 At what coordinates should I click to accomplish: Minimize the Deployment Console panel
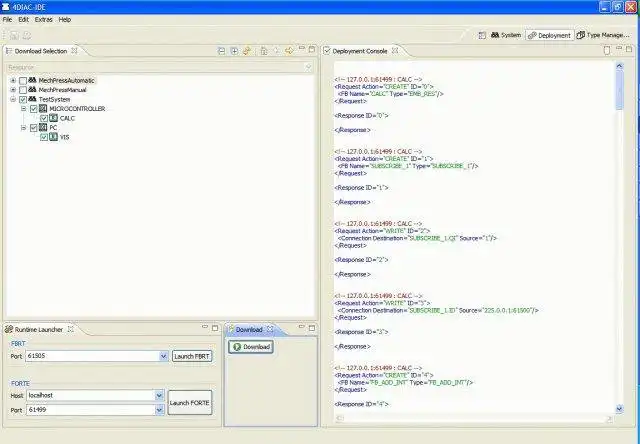point(619,49)
